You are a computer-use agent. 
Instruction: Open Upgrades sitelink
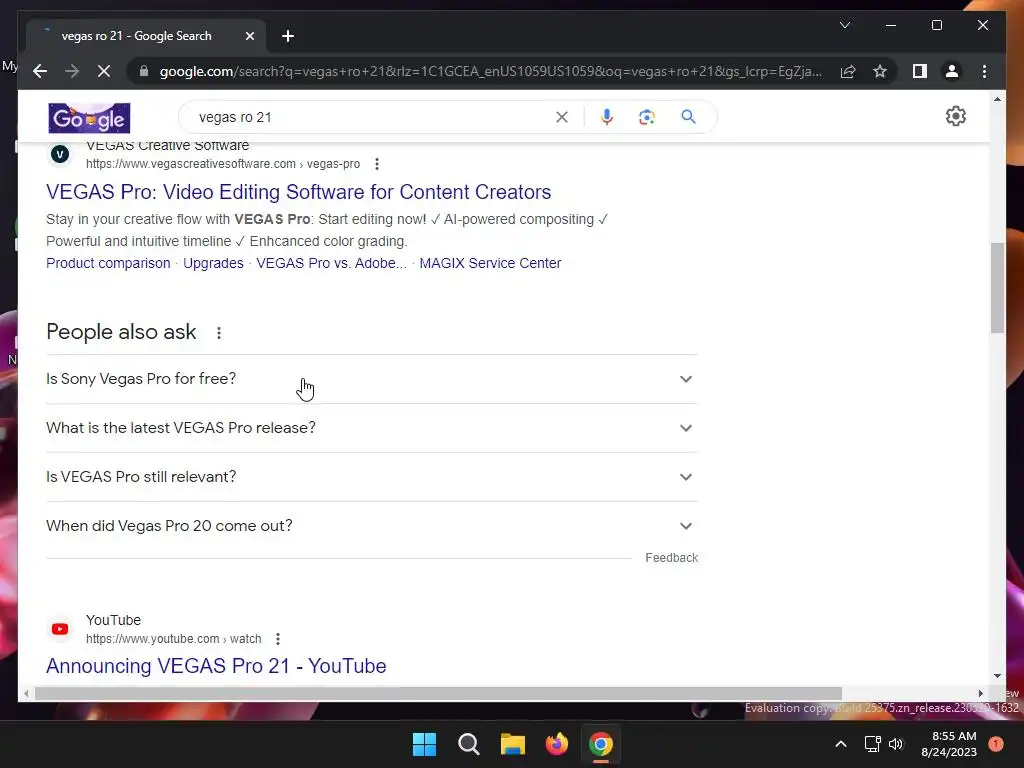coord(213,263)
